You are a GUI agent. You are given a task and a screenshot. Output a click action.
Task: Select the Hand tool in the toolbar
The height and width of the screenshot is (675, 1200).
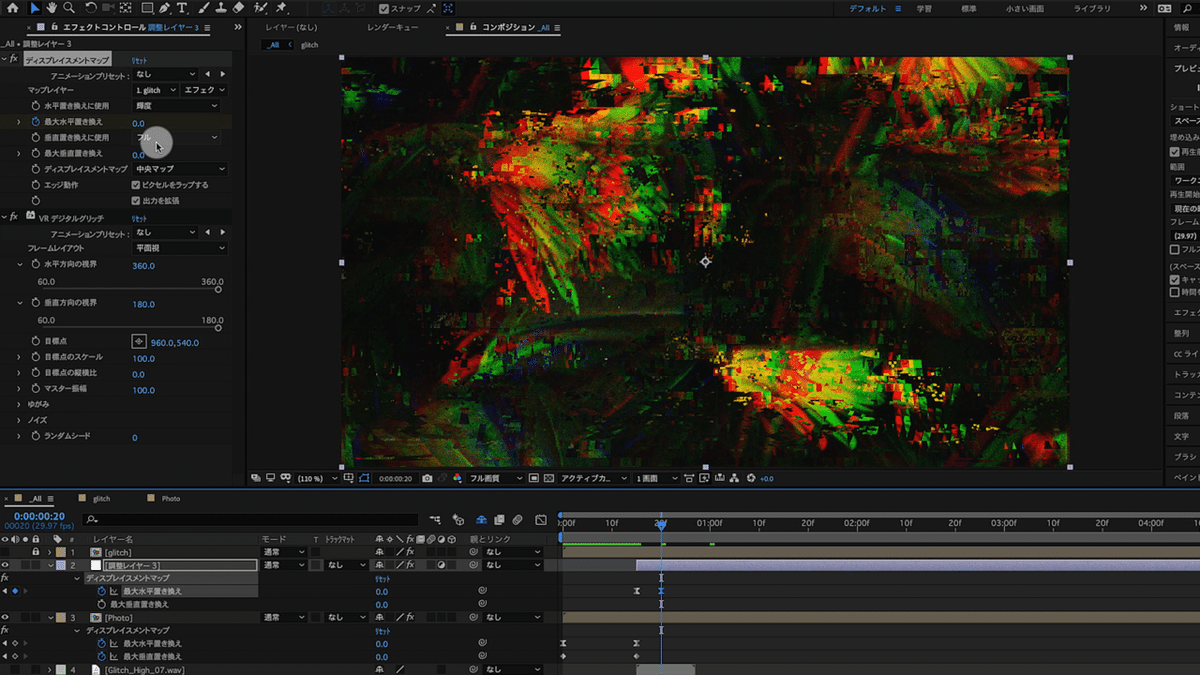(x=52, y=7)
